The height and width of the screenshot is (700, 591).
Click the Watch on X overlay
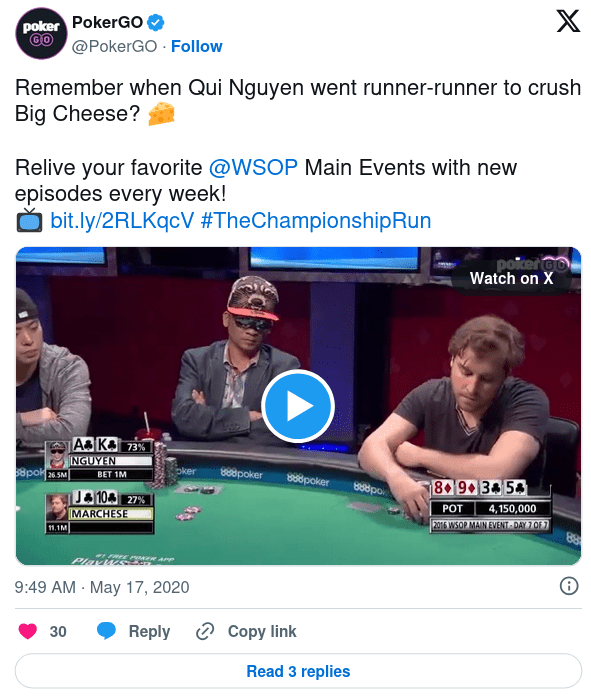511,278
